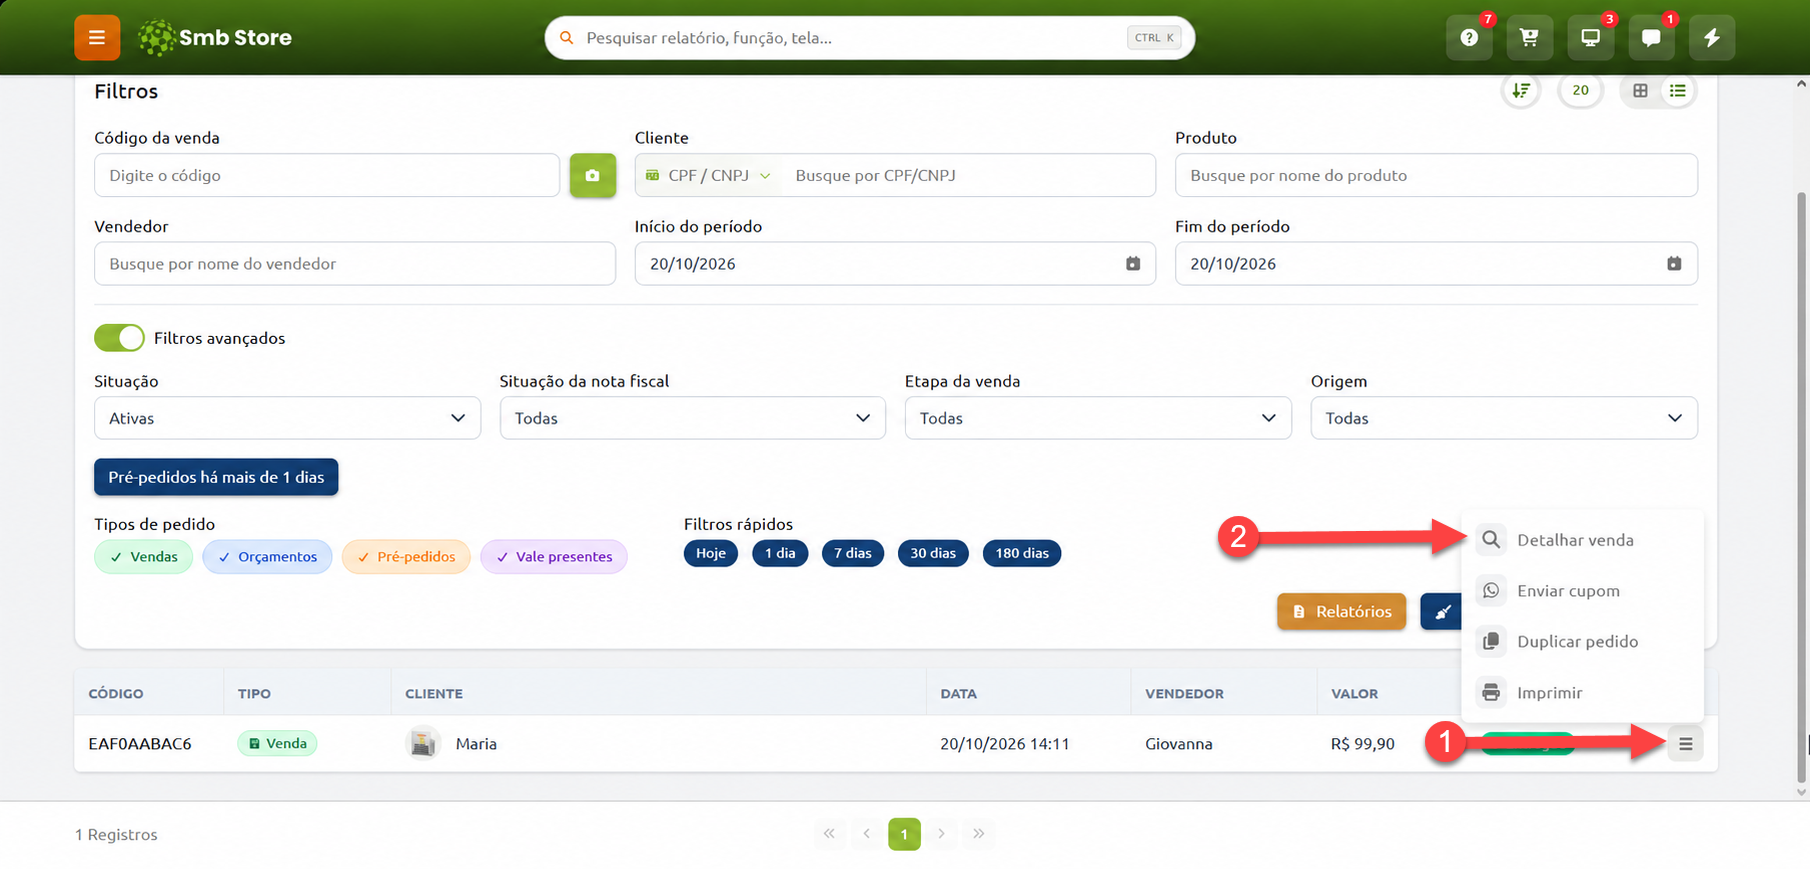Toggle Filtros avançados switch
The height and width of the screenshot is (869, 1810).
119,338
